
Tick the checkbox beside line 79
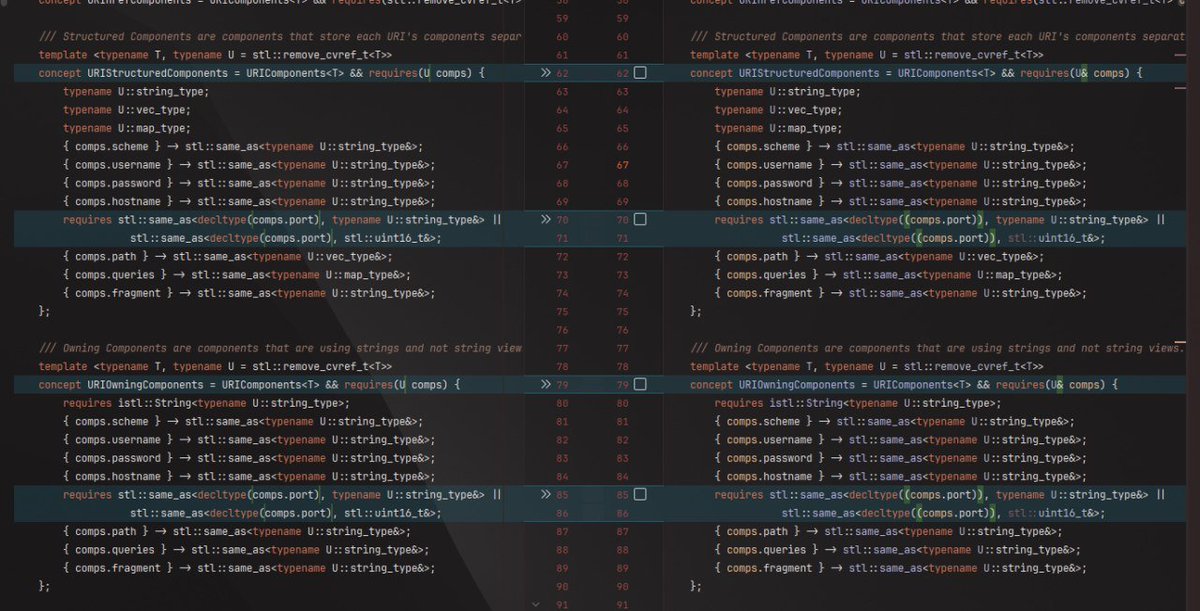tap(640, 384)
